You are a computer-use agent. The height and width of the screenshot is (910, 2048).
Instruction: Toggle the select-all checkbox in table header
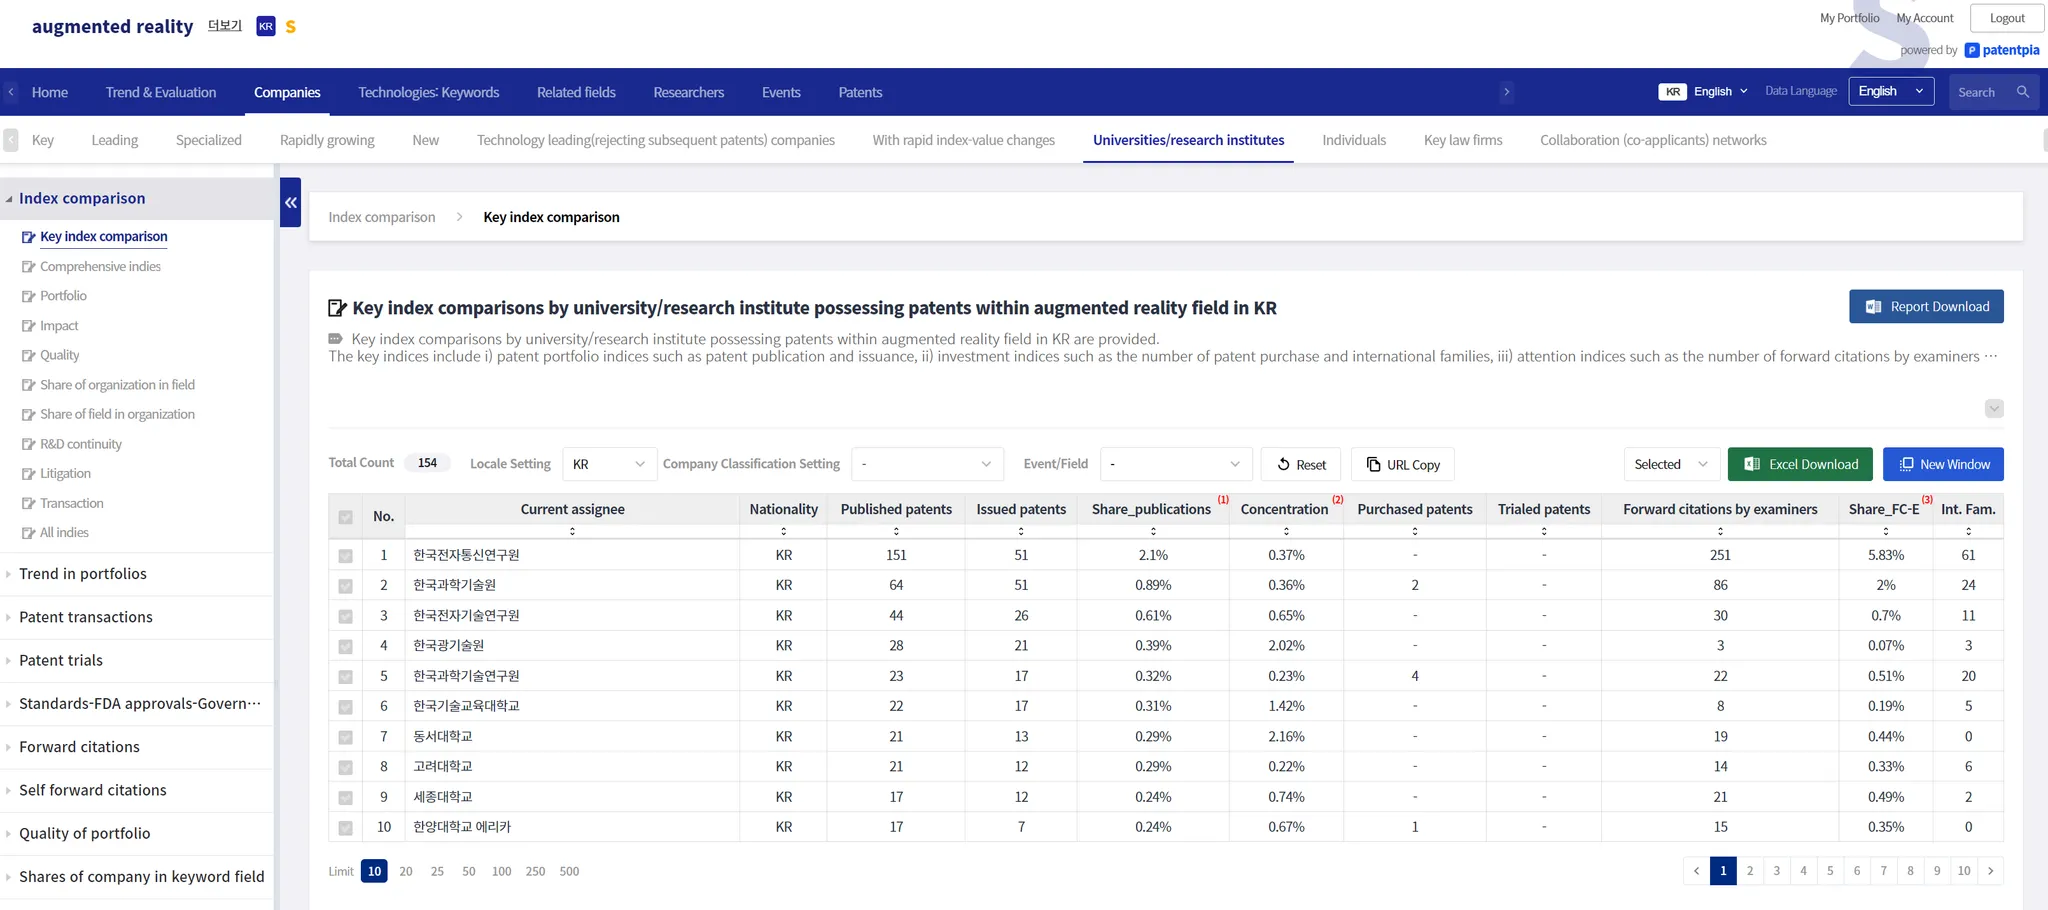[345, 517]
